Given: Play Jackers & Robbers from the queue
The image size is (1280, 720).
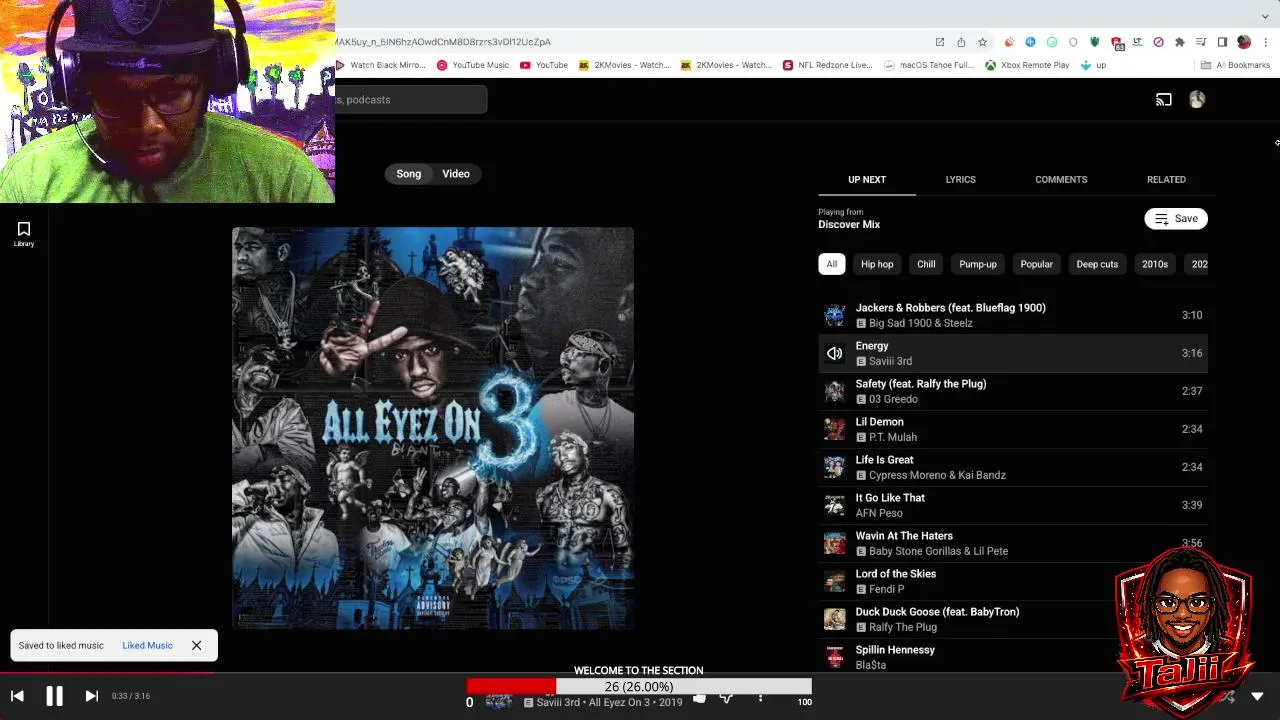Looking at the screenshot, I should coord(1013,315).
